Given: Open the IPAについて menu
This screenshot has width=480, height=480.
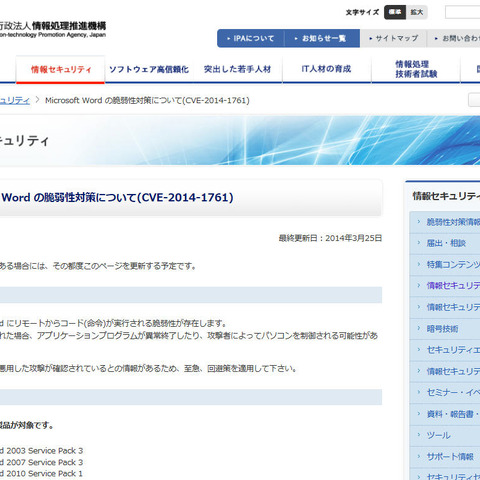Looking at the screenshot, I should coord(251,38).
